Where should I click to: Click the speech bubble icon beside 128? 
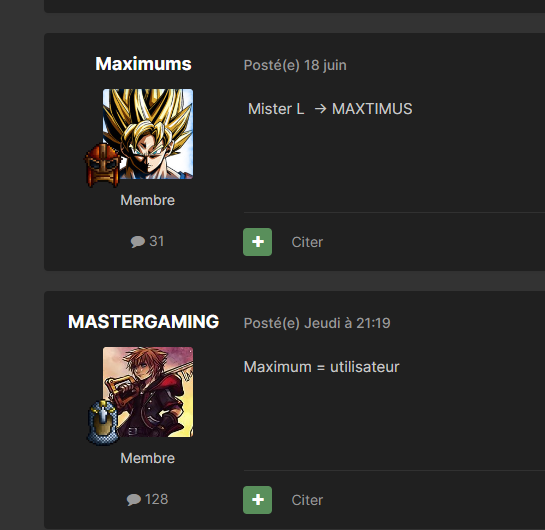tap(133, 499)
